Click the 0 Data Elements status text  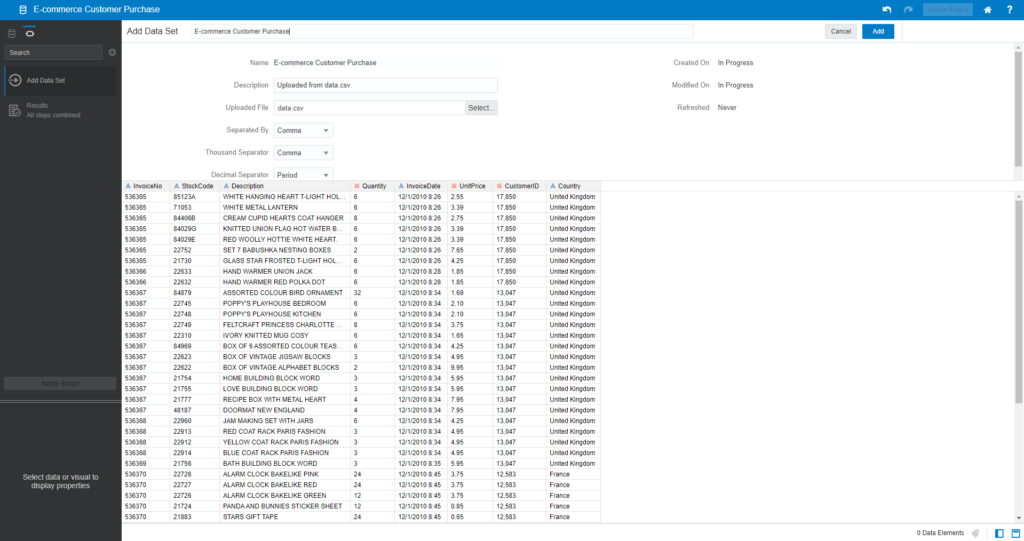pyautogui.click(x=940, y=533)
